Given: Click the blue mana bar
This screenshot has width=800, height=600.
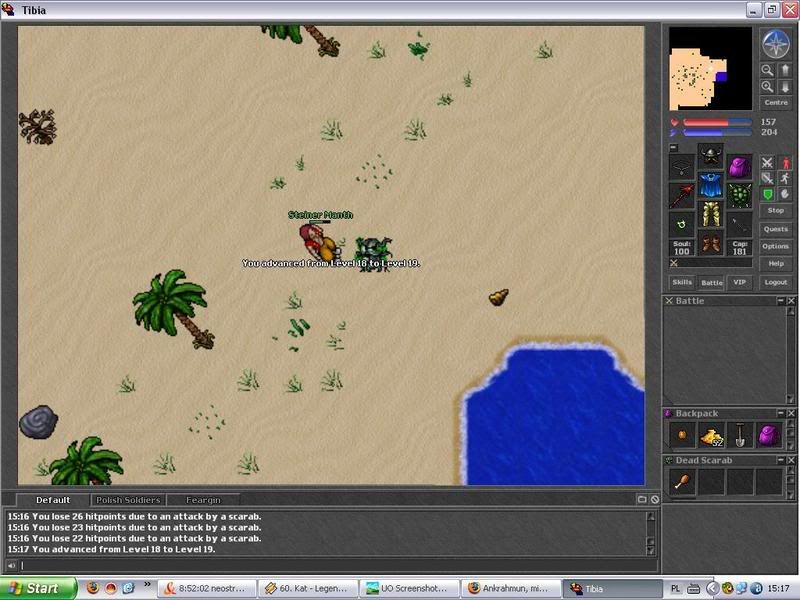Looking at the screenshot, I should click(717, 133).
